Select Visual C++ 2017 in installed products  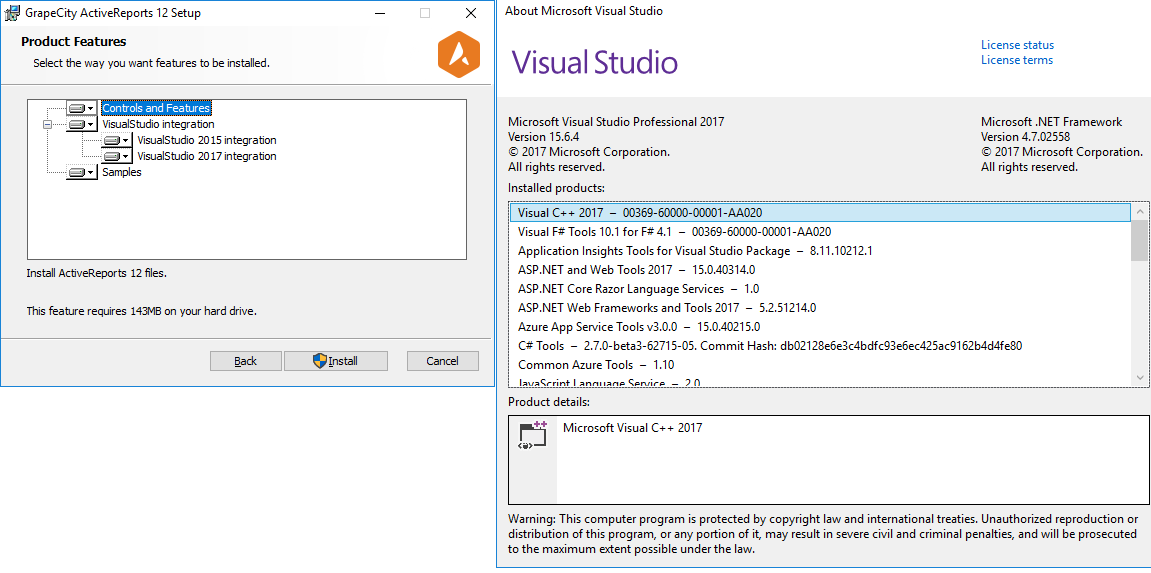(x=819, y=213)
